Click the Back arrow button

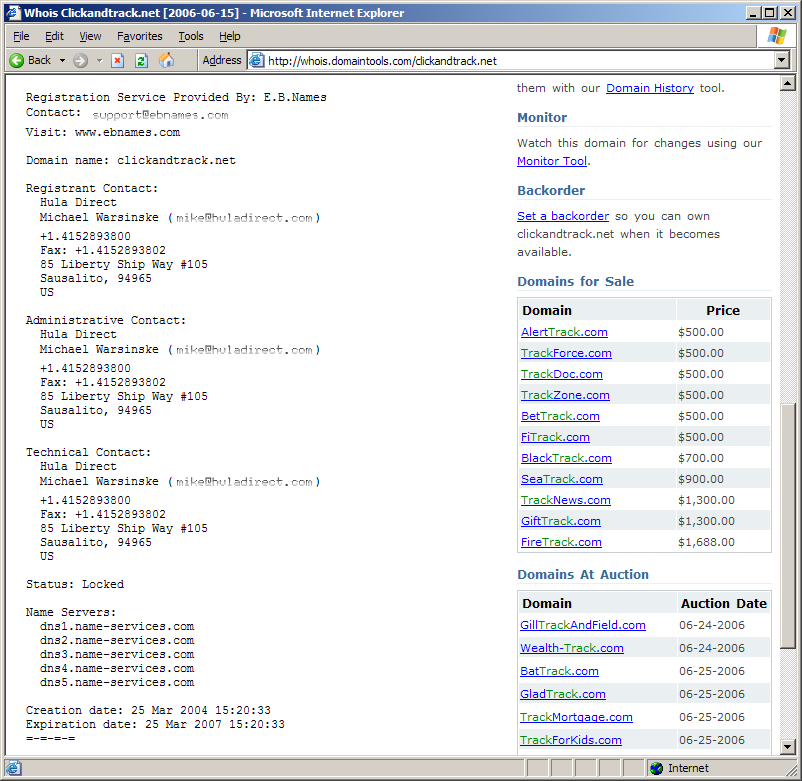[31, 60]
